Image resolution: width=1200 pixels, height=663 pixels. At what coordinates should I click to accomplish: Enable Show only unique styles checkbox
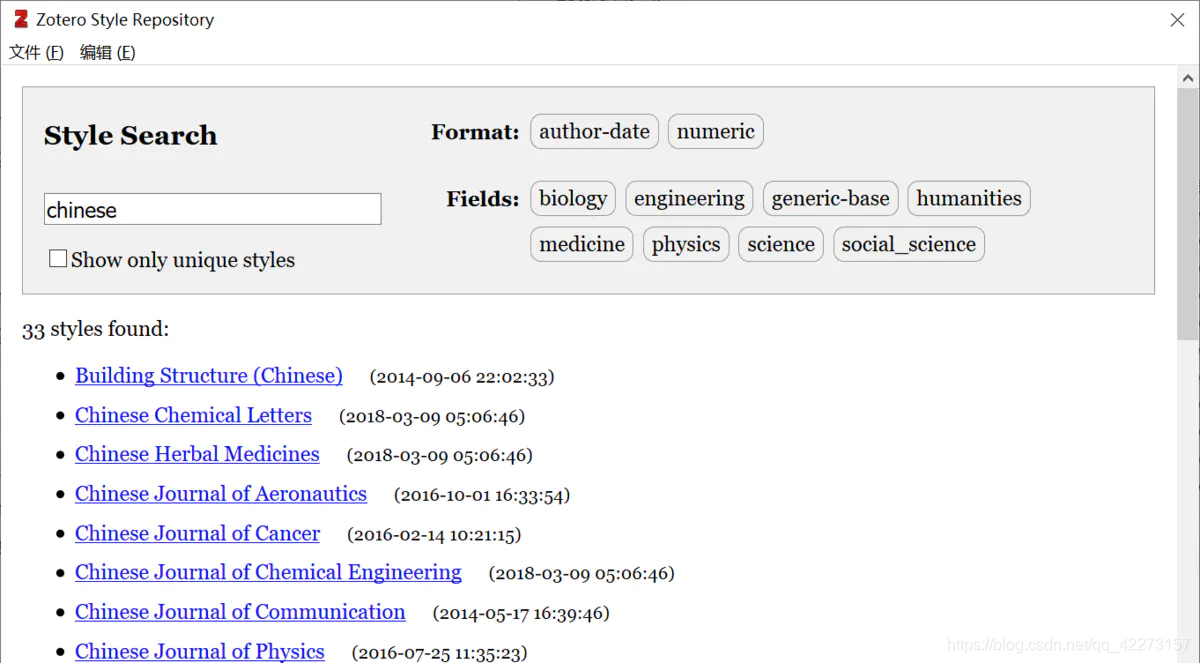coord(58,259)
